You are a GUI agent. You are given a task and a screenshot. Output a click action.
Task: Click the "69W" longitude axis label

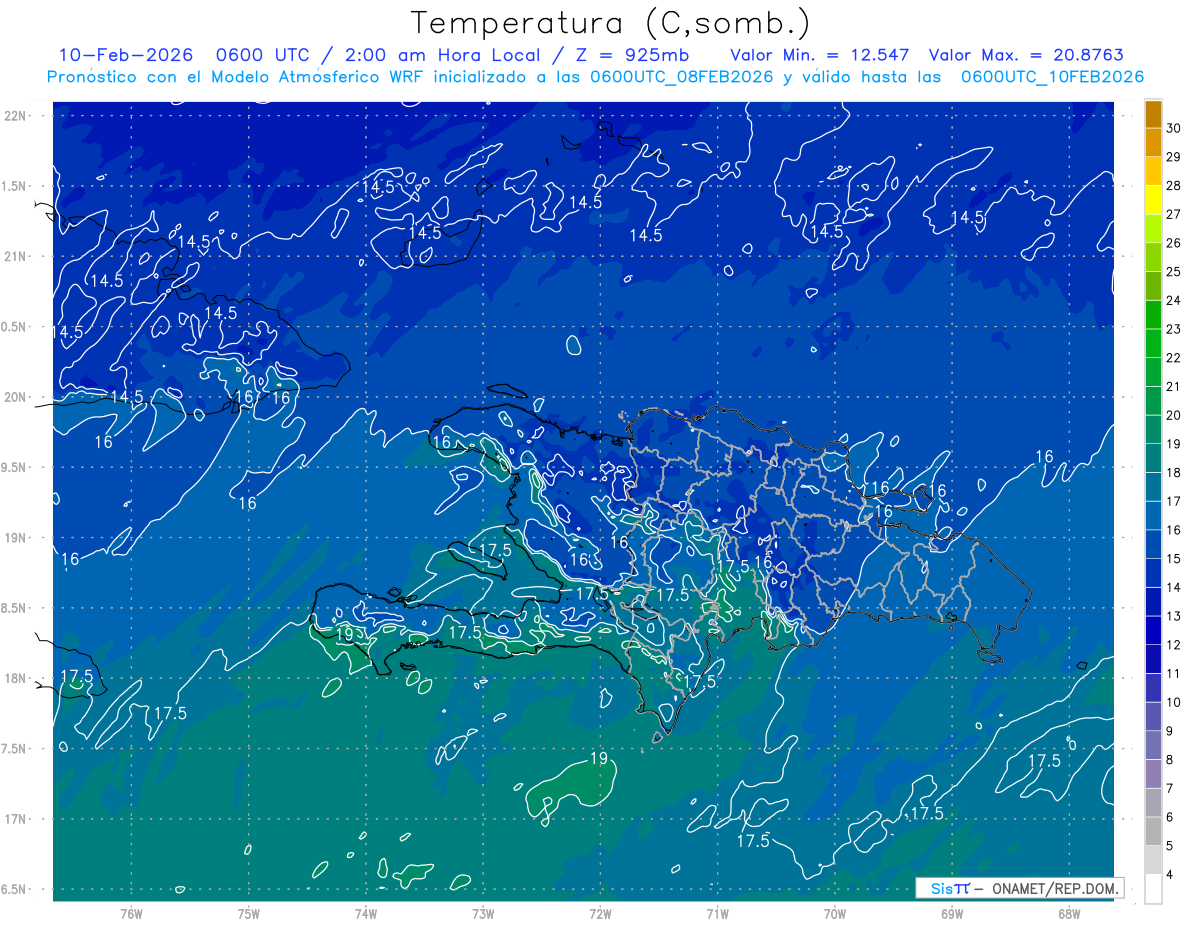point(952,914)
